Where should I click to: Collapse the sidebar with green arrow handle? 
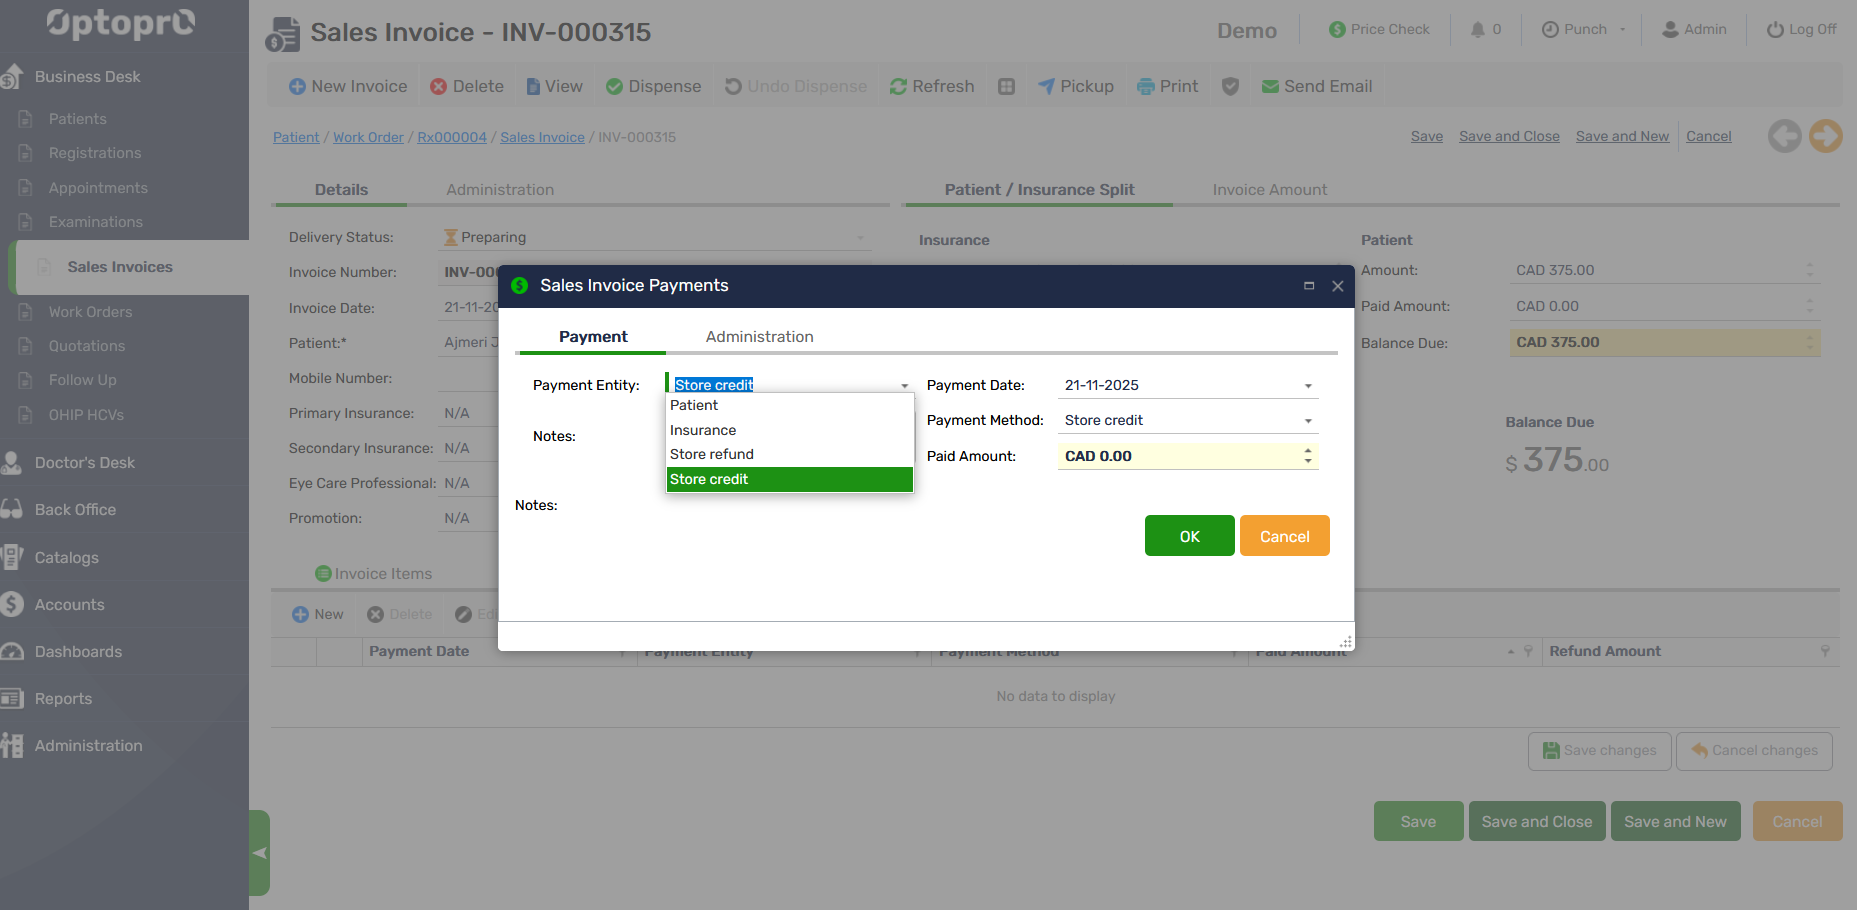pyautogui.click(x=260, y=852)
